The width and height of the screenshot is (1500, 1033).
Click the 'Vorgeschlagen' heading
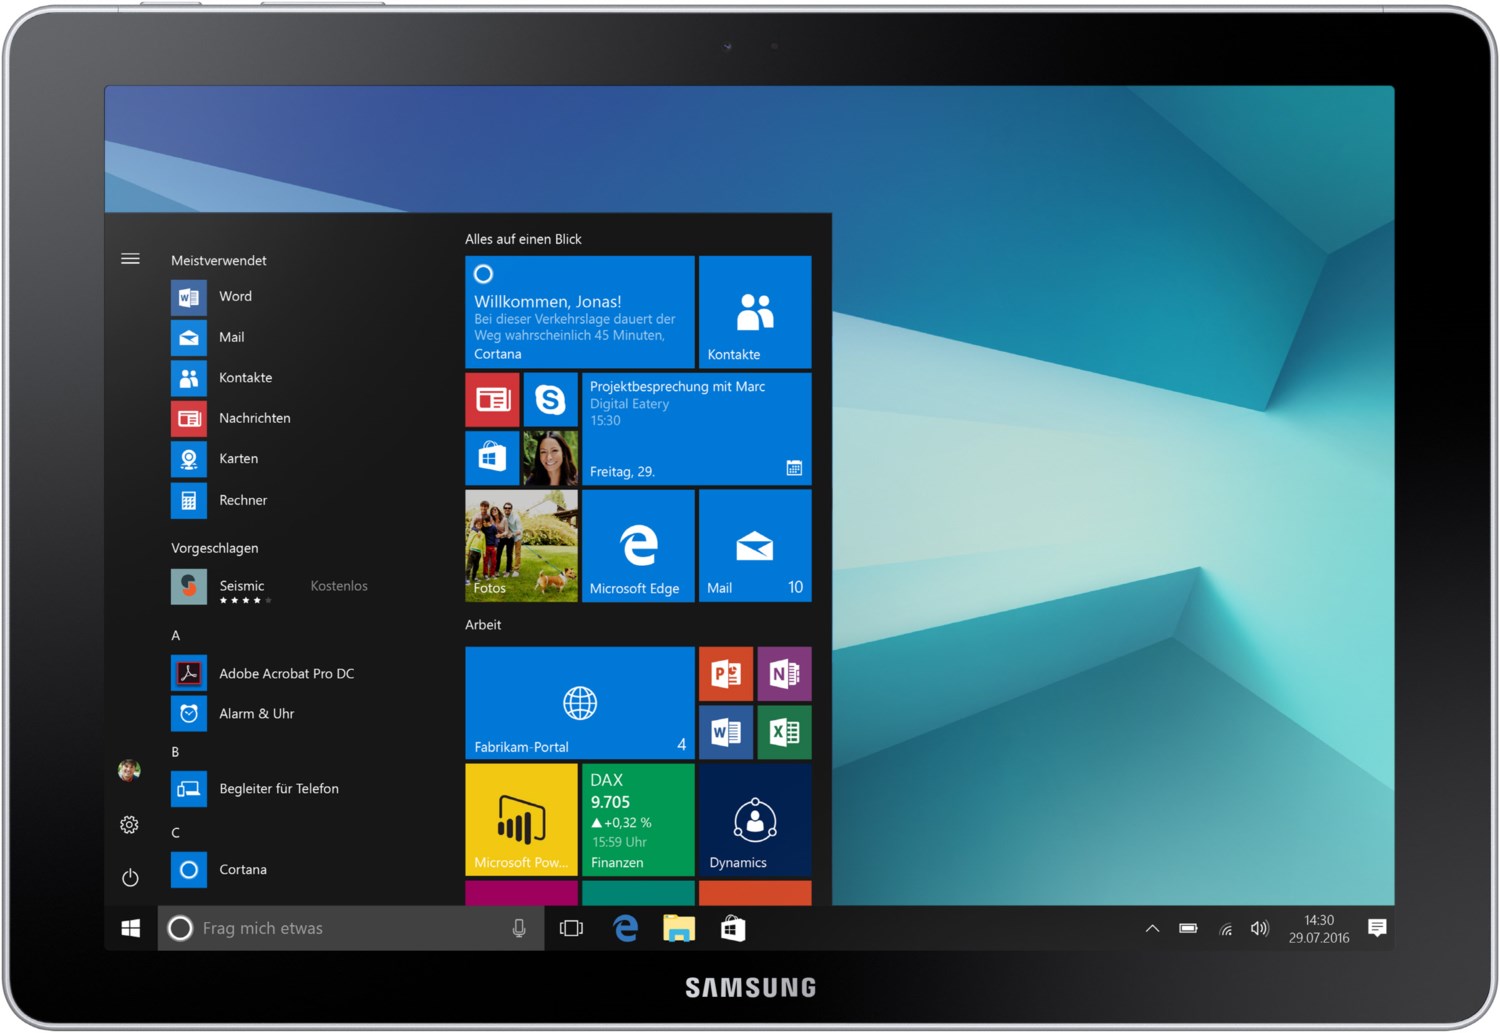[x=215, y=549]
